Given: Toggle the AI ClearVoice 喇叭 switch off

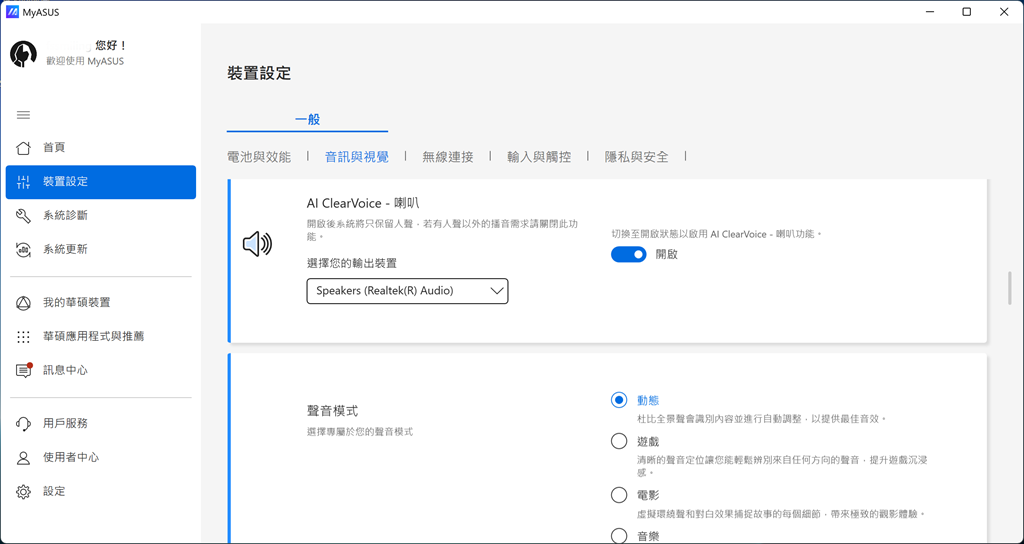Looking at the screenshot, I should click(x=629, y=255).
